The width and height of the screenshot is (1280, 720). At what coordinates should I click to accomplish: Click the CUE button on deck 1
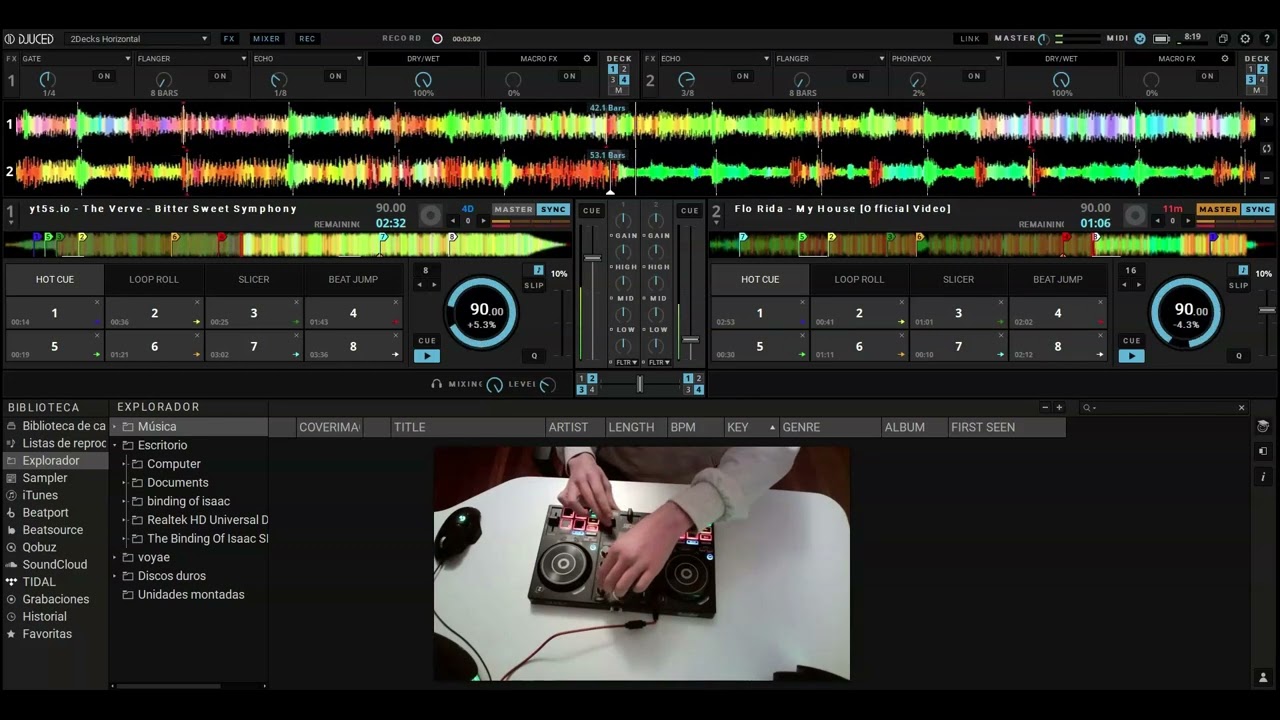pos(427,341)
